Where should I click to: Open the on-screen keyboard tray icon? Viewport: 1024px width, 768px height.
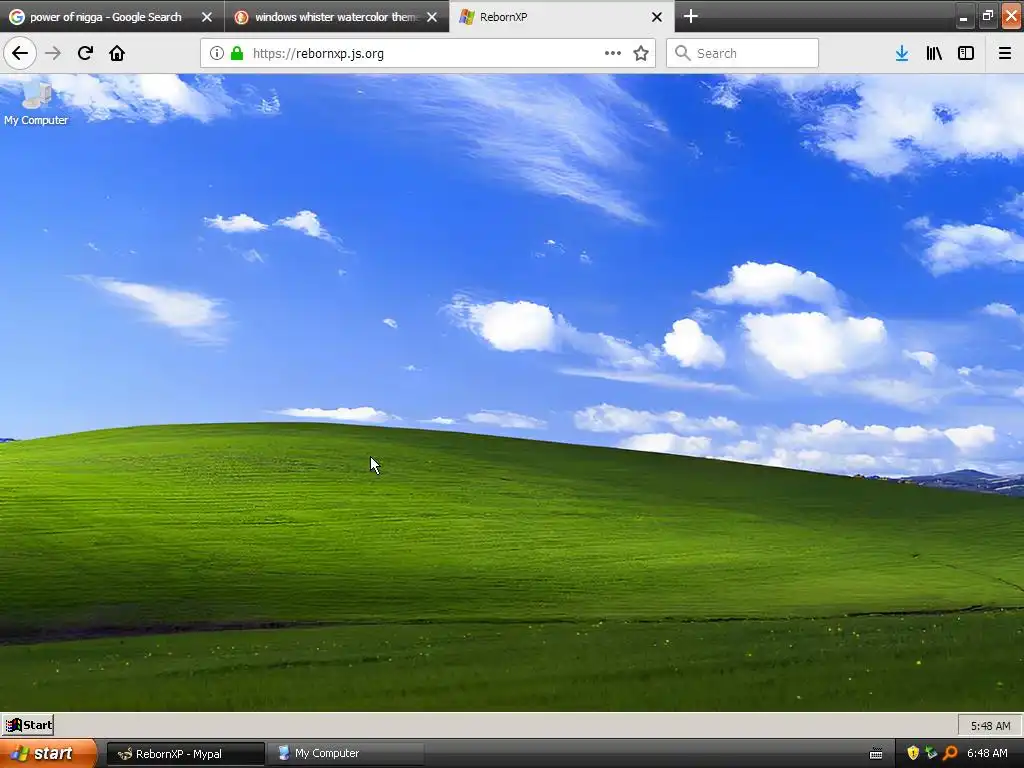coord(876,754)
